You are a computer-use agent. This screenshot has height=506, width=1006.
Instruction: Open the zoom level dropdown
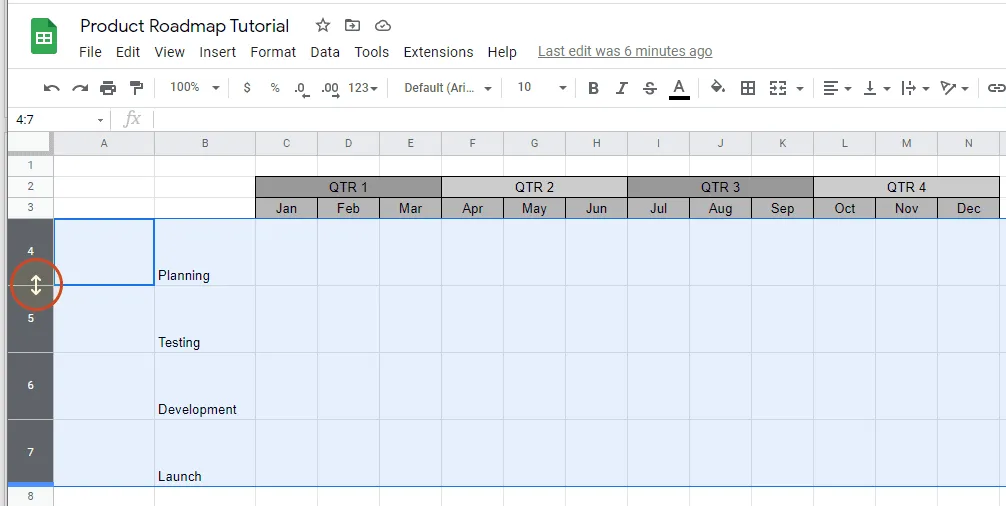pos(194,88)
